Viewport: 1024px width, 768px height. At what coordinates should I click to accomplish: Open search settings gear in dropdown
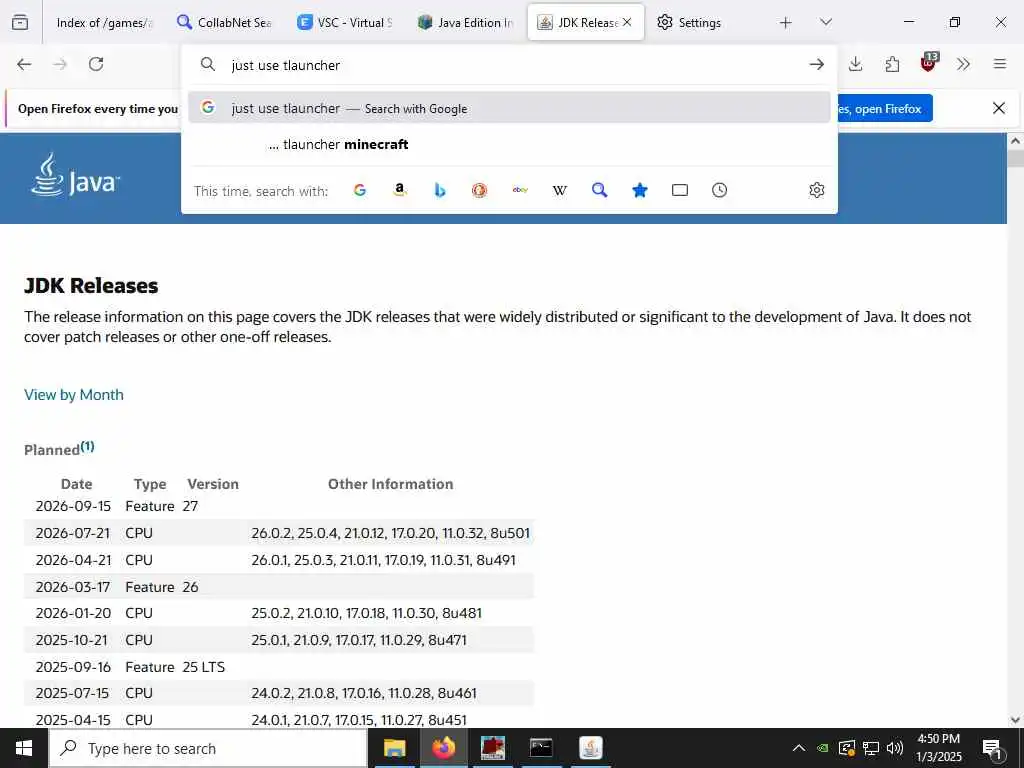click(816, 190)
